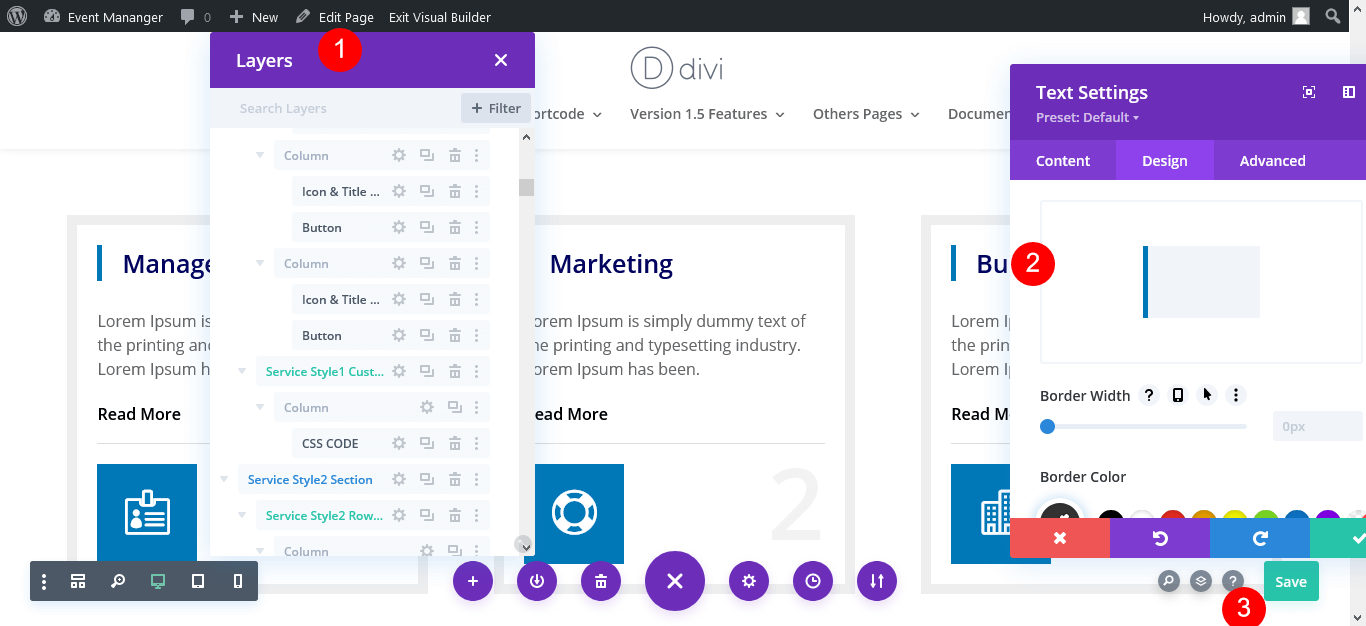Switch to phone view mode
1366x626 pixels.
238,581
